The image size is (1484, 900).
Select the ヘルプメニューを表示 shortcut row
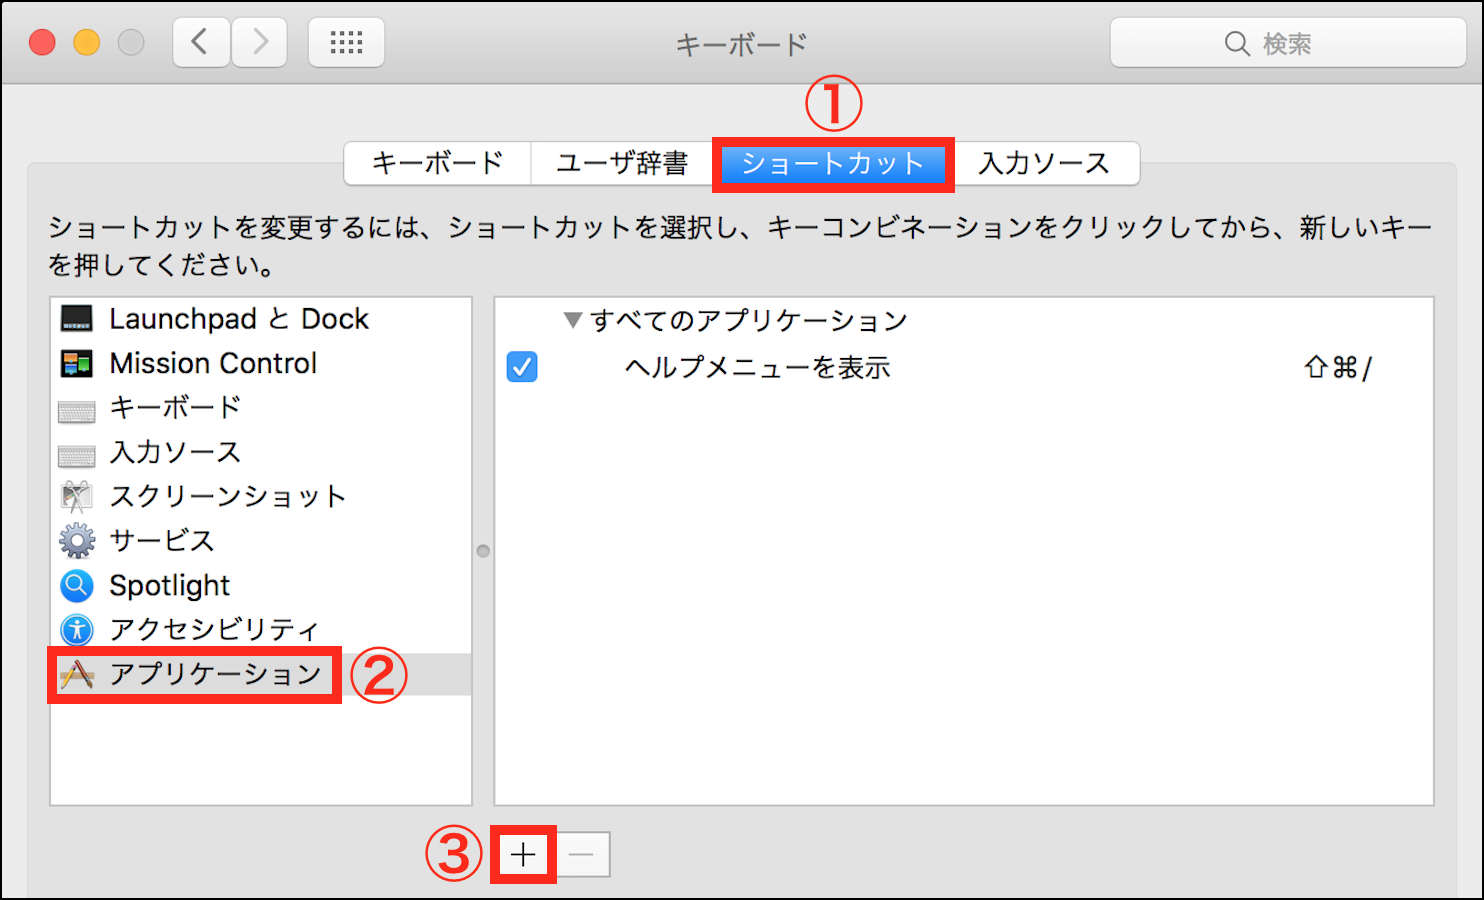(x=964, y=367)
